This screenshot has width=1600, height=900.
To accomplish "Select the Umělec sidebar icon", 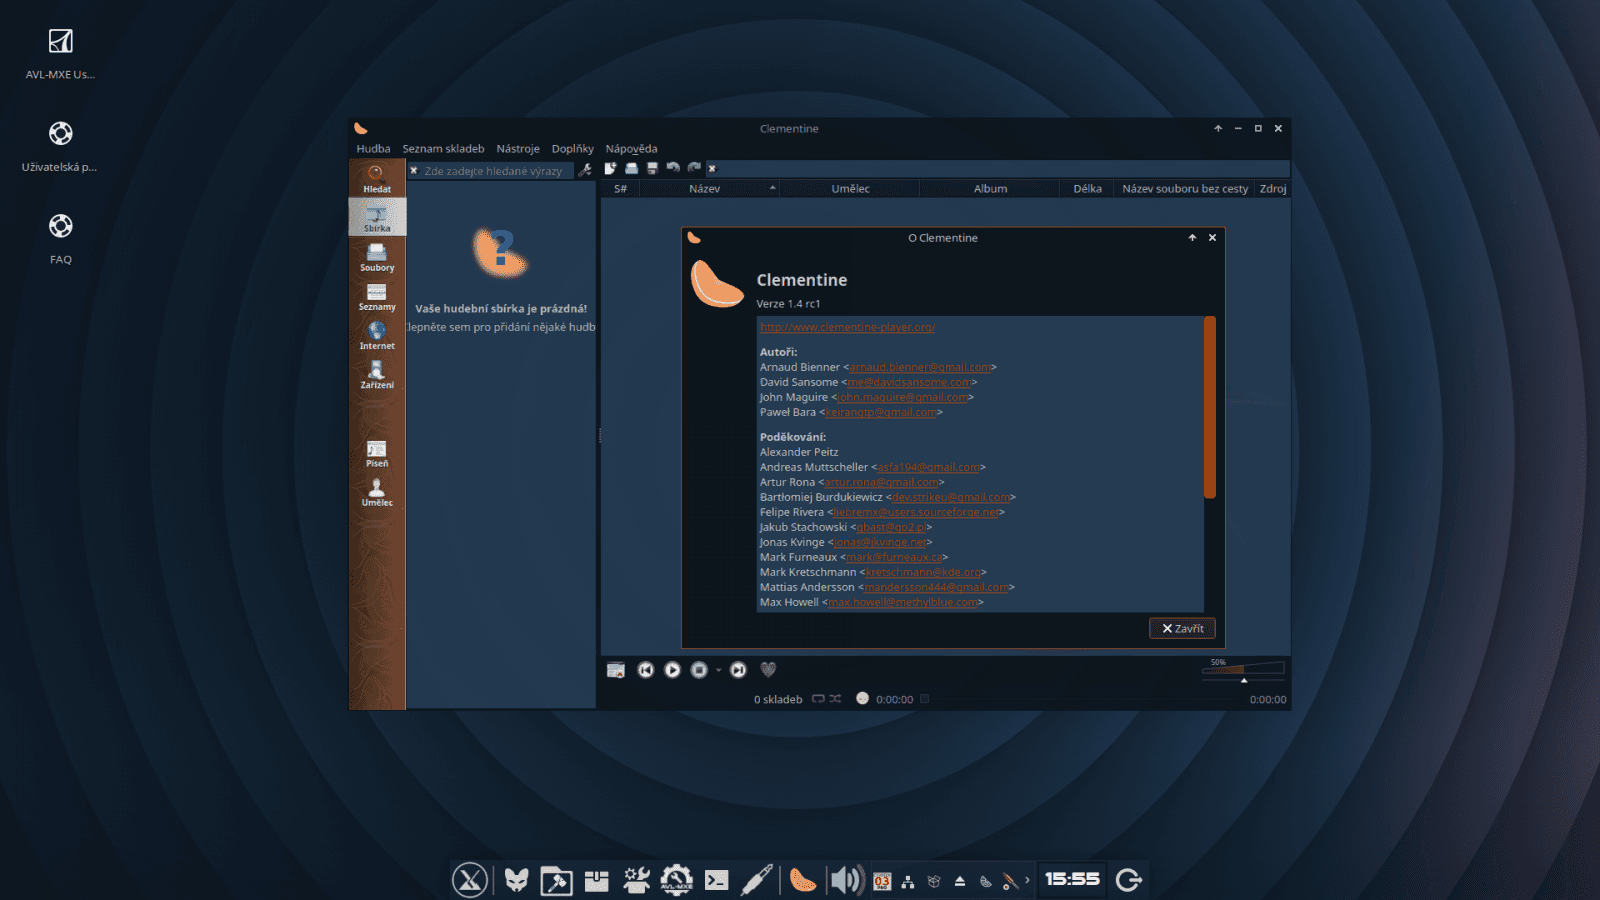I will coord(377,494).
